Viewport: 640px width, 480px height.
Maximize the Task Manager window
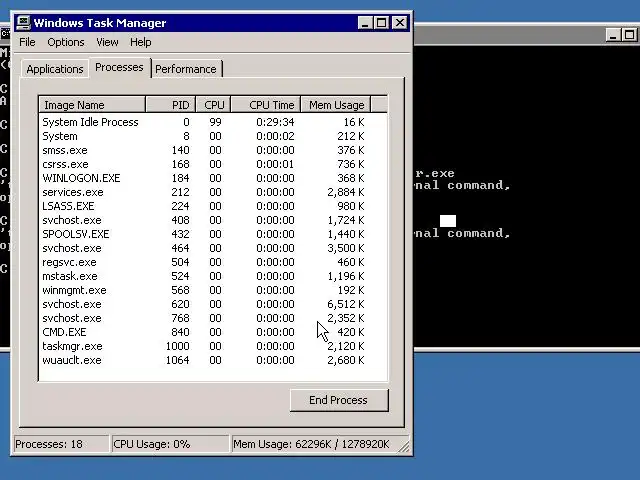(382, 23)
